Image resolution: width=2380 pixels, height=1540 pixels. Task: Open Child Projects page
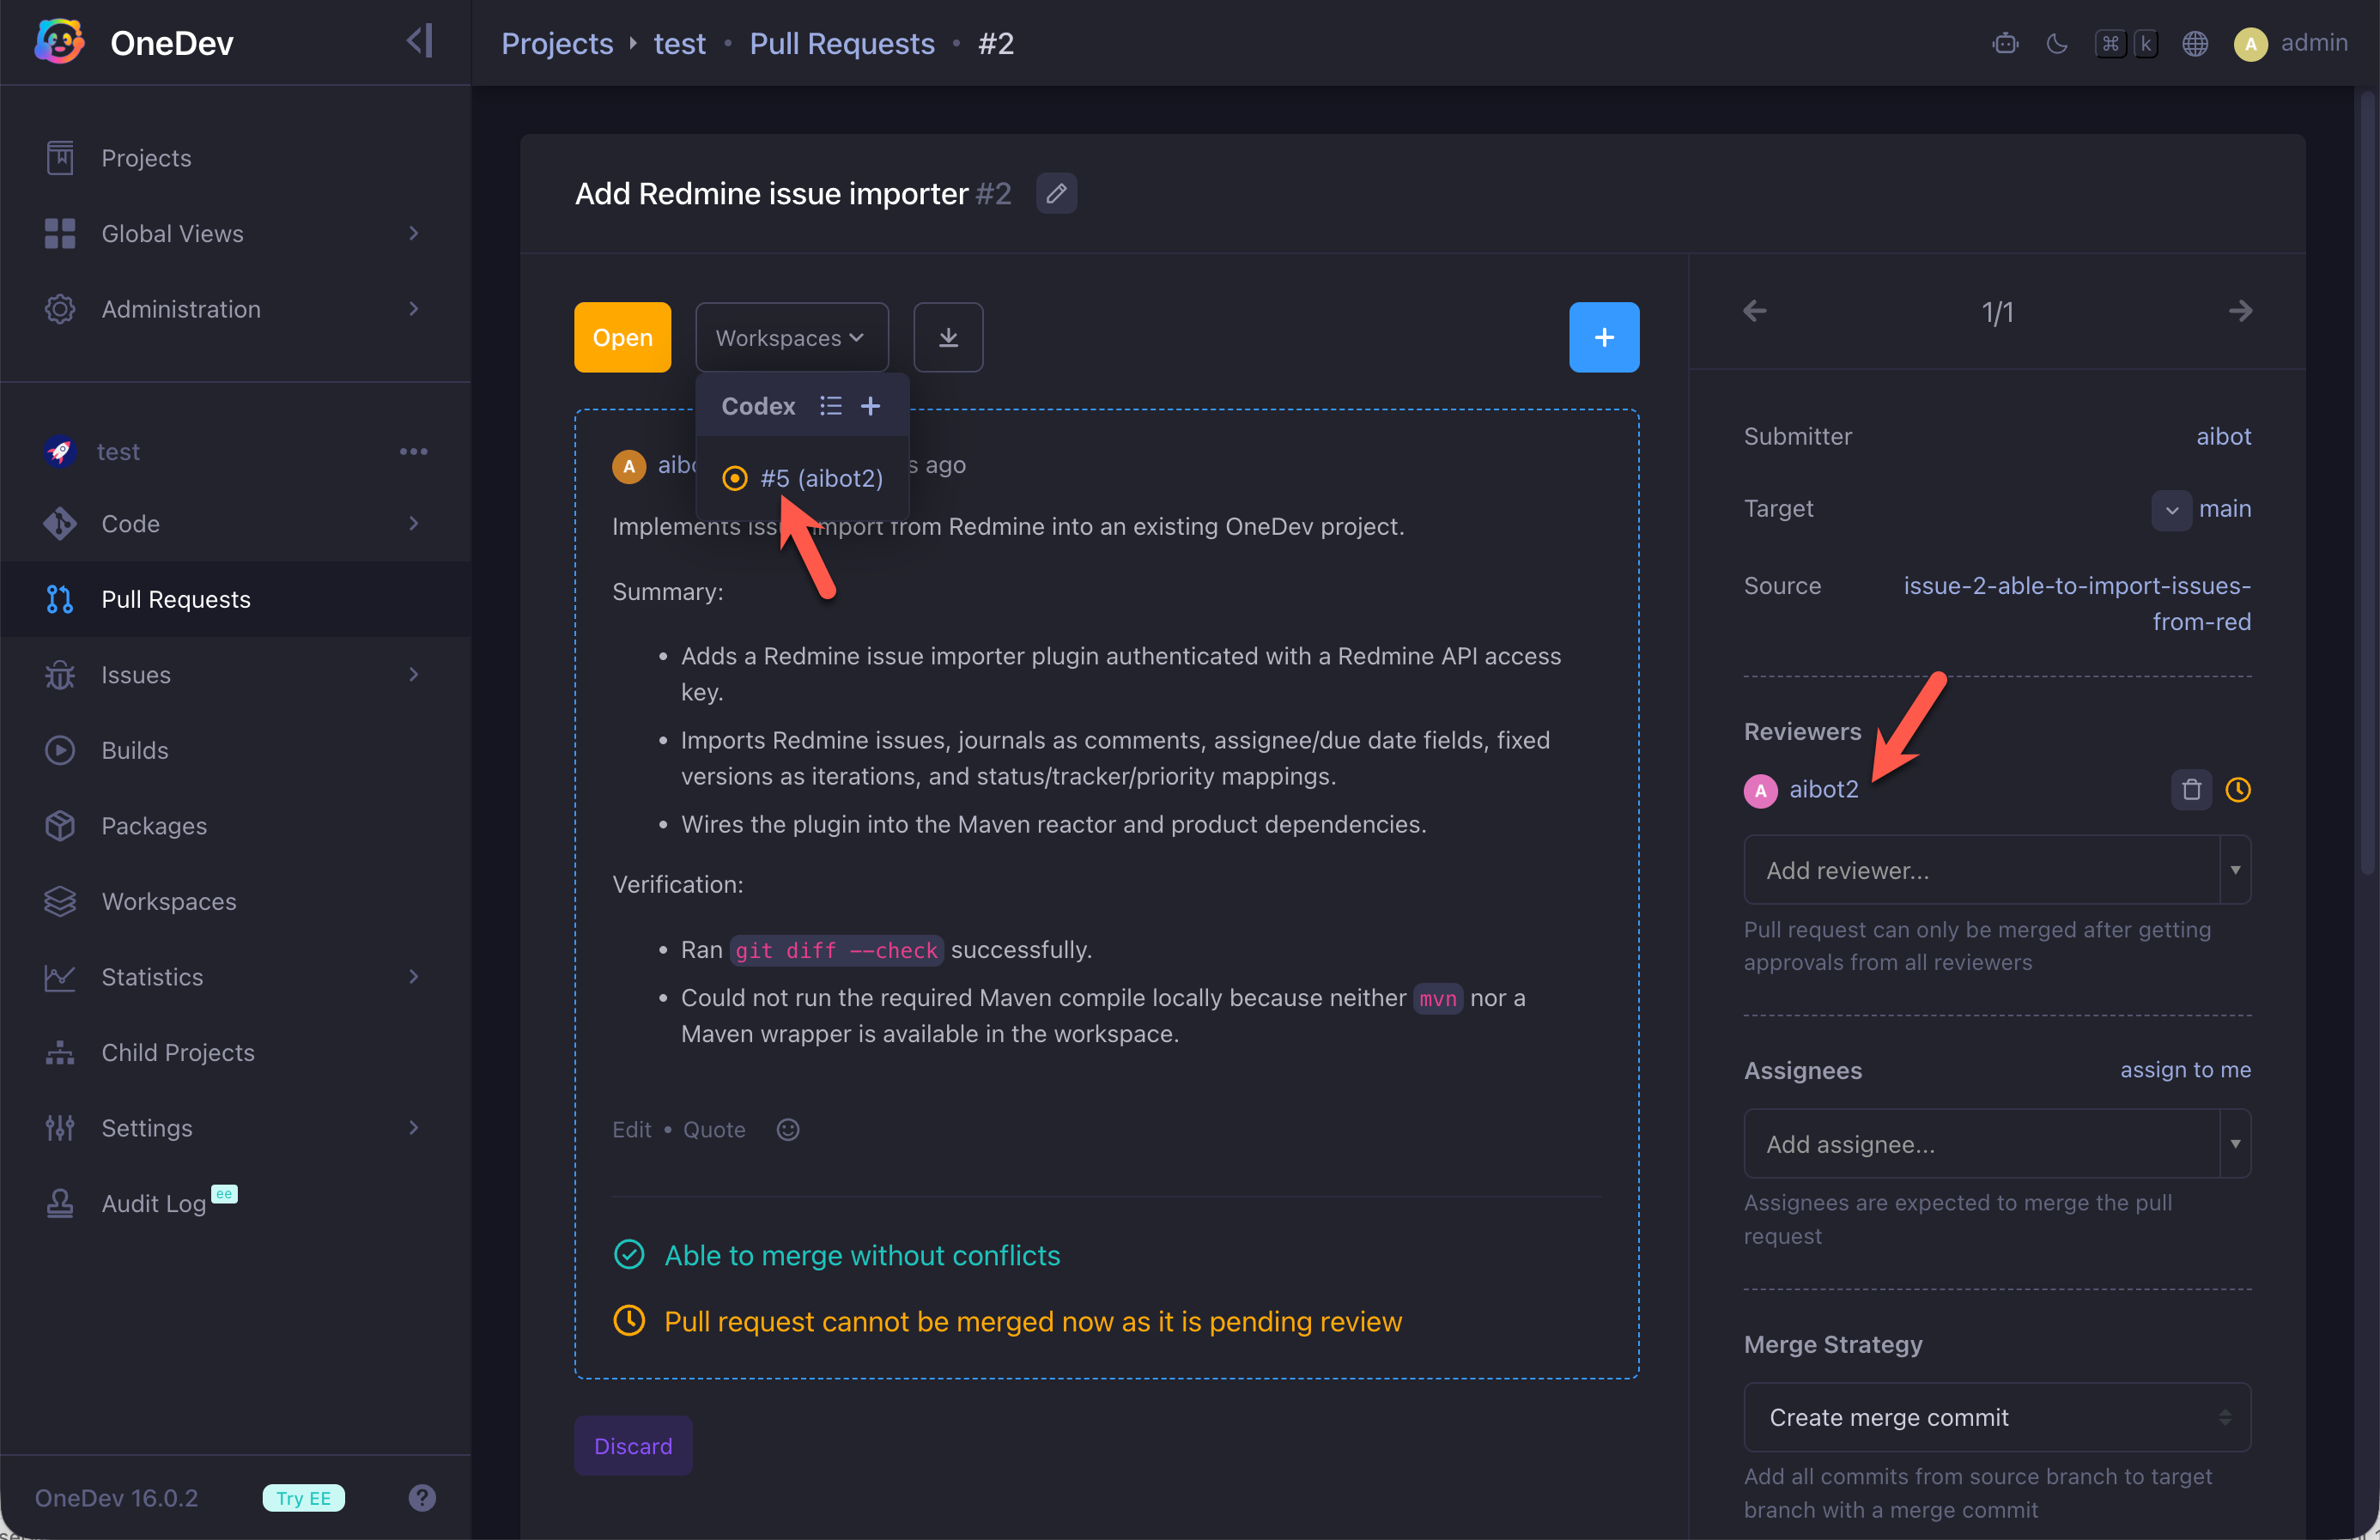click(236, 1052)
